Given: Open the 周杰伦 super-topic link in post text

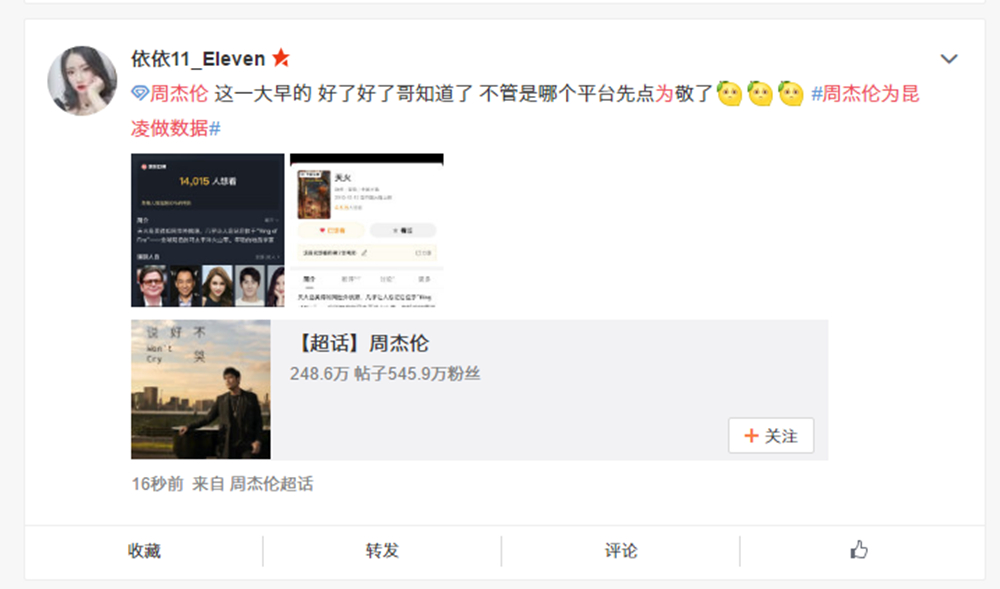Looking at the screenshot, I should (x=179, y=94).
